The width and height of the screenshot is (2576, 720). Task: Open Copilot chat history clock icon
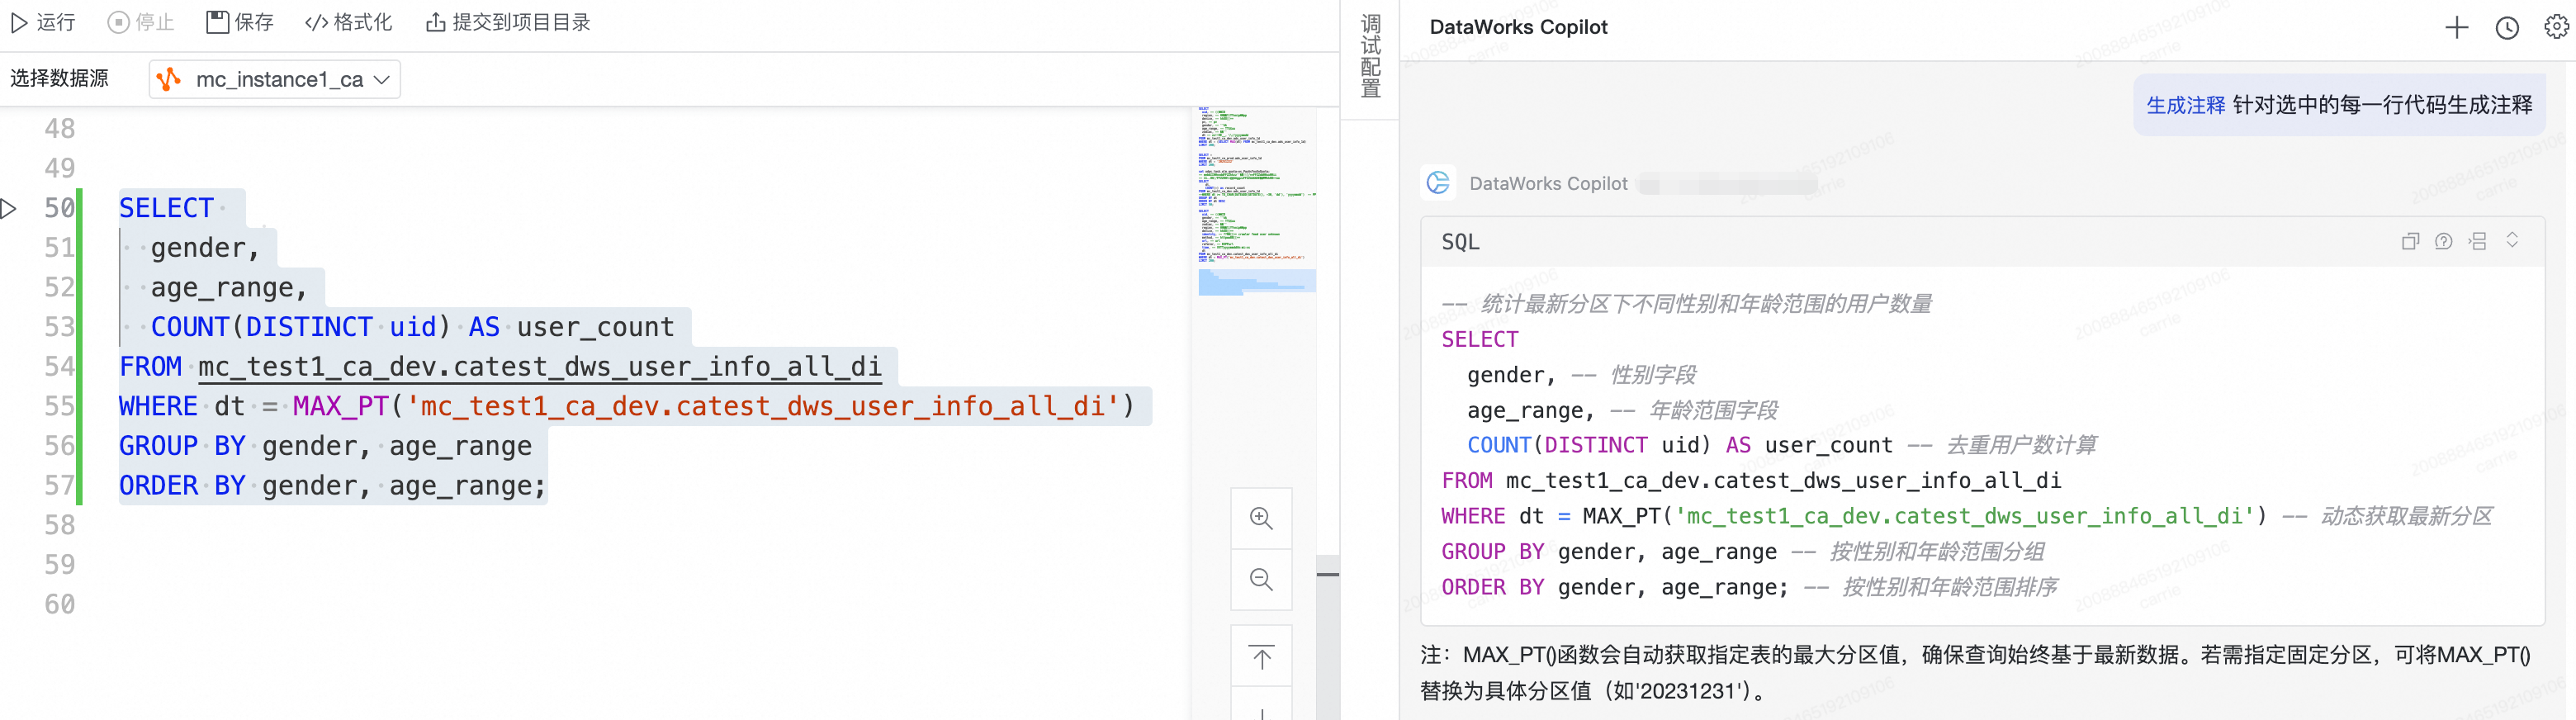point(2507,28)
